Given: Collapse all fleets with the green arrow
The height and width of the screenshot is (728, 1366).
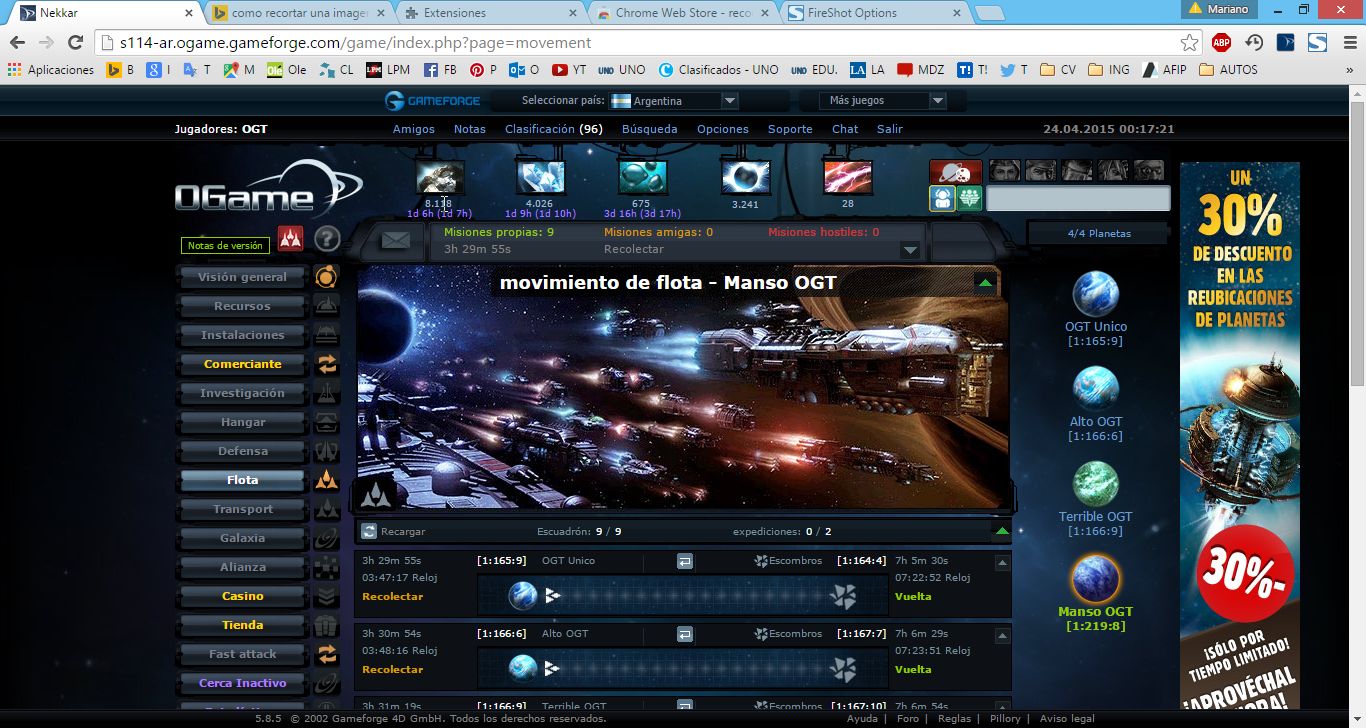Looking at the screenshot, I should [x=1001, y=532].
